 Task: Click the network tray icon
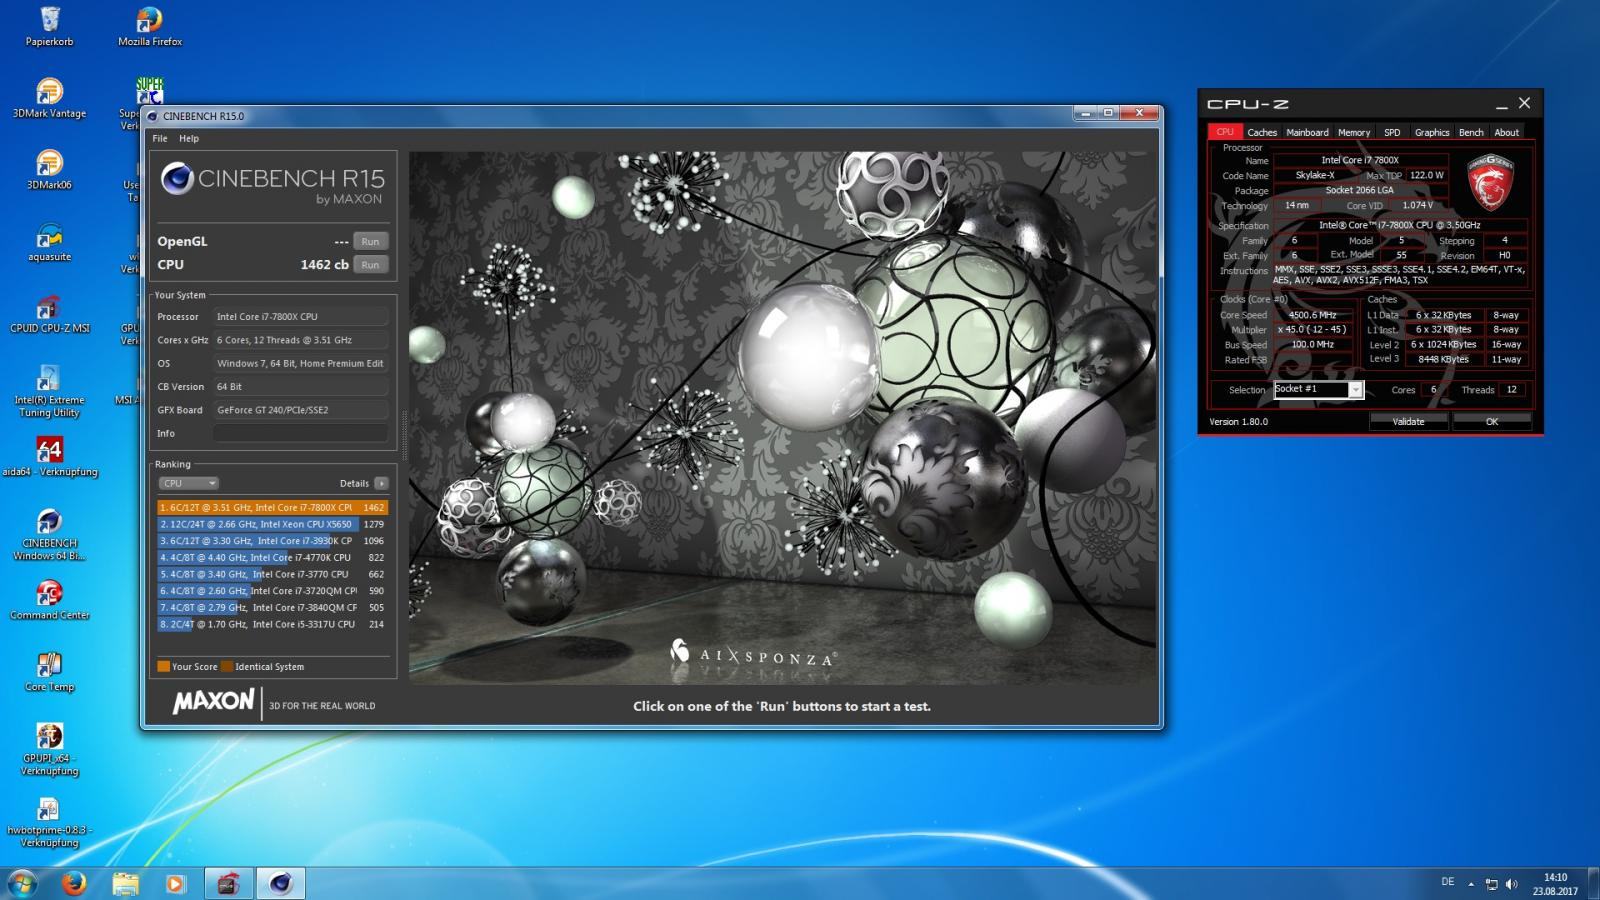(1491, 884)
